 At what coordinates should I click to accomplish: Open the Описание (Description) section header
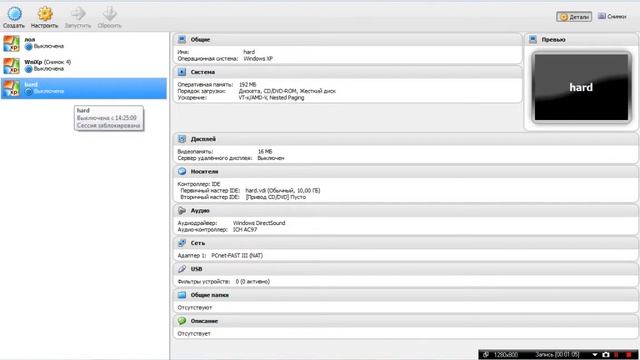tap(406, 321)
